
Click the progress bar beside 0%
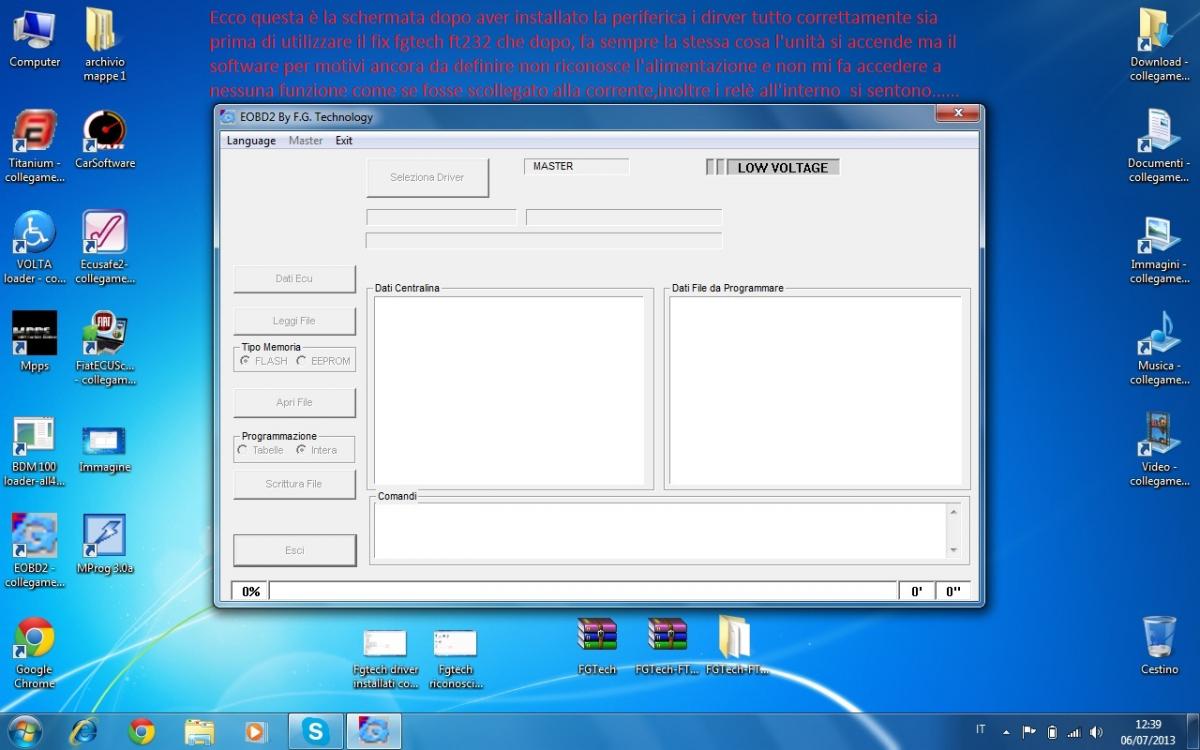pos(582,591)
